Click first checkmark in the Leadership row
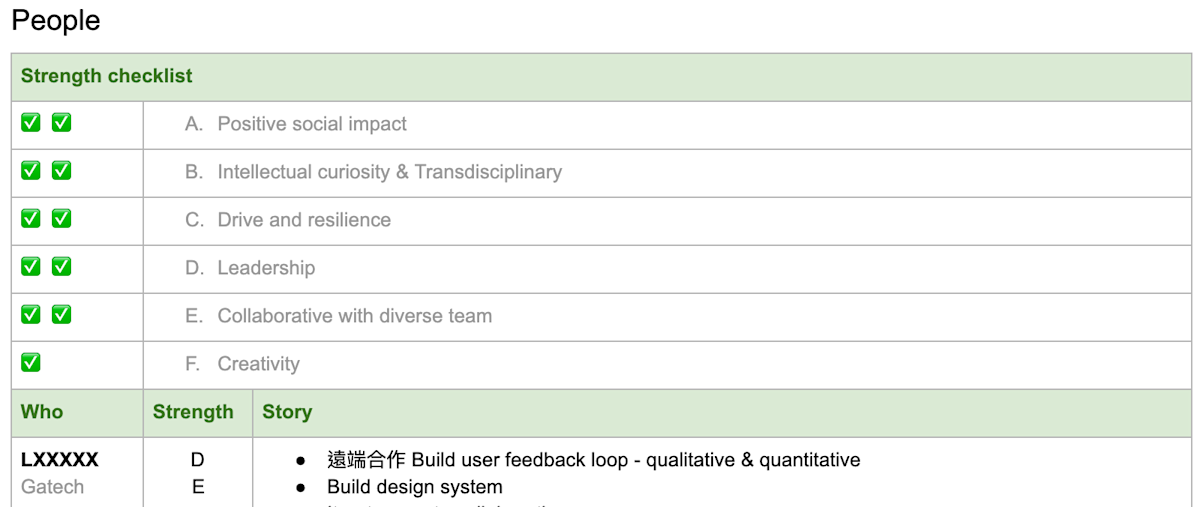Screen dimensions: 1200x507 click(31, 266)
